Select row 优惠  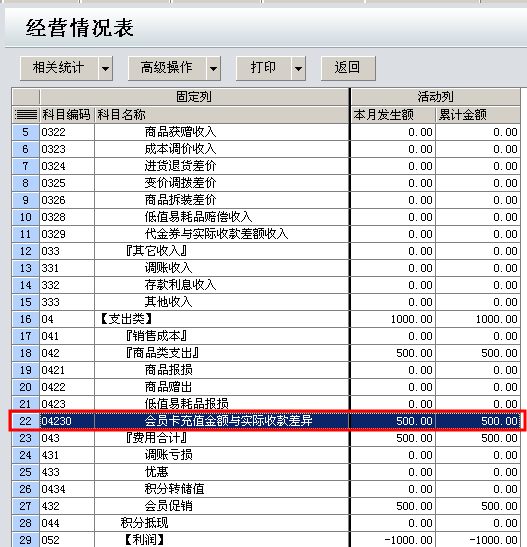[266, 472]
